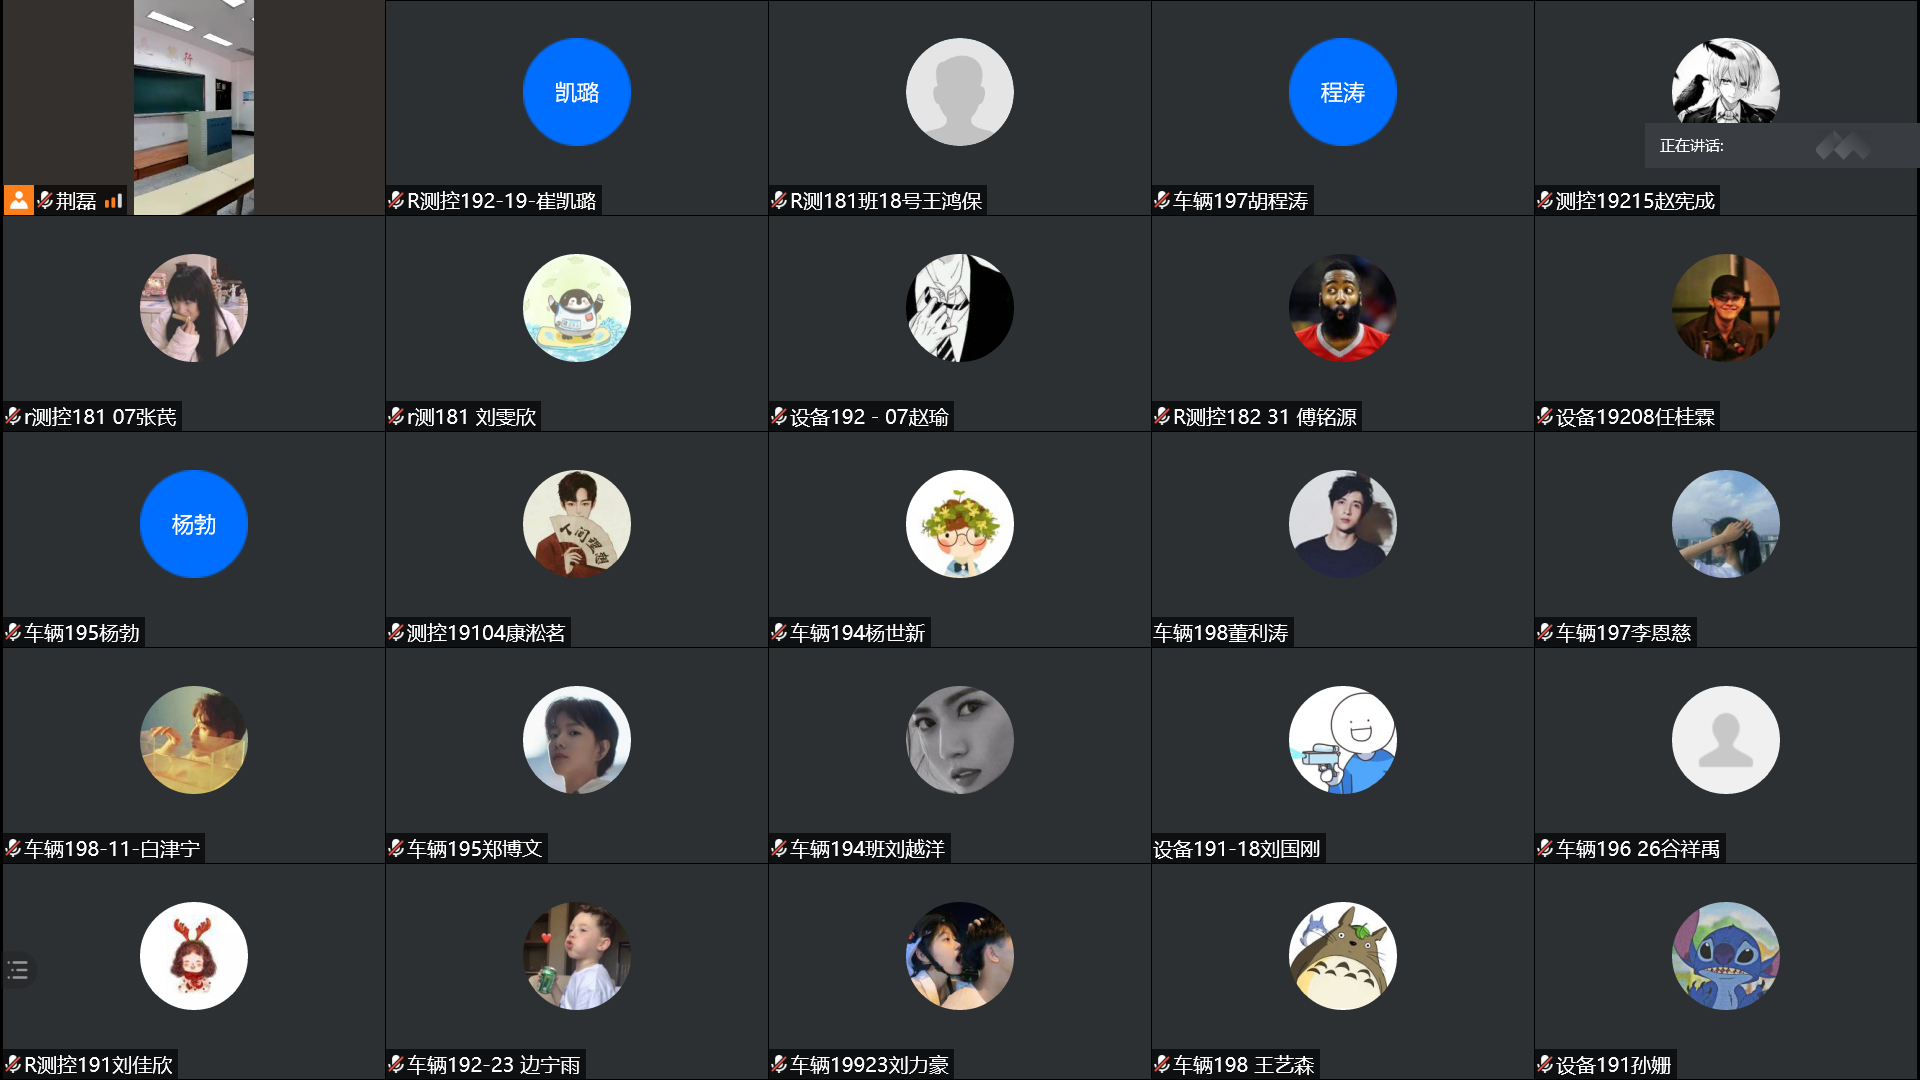This screenshot has height=1080, width=1920.
Task: Select the blue 凯璐 avatar
Action: (577, 92)
